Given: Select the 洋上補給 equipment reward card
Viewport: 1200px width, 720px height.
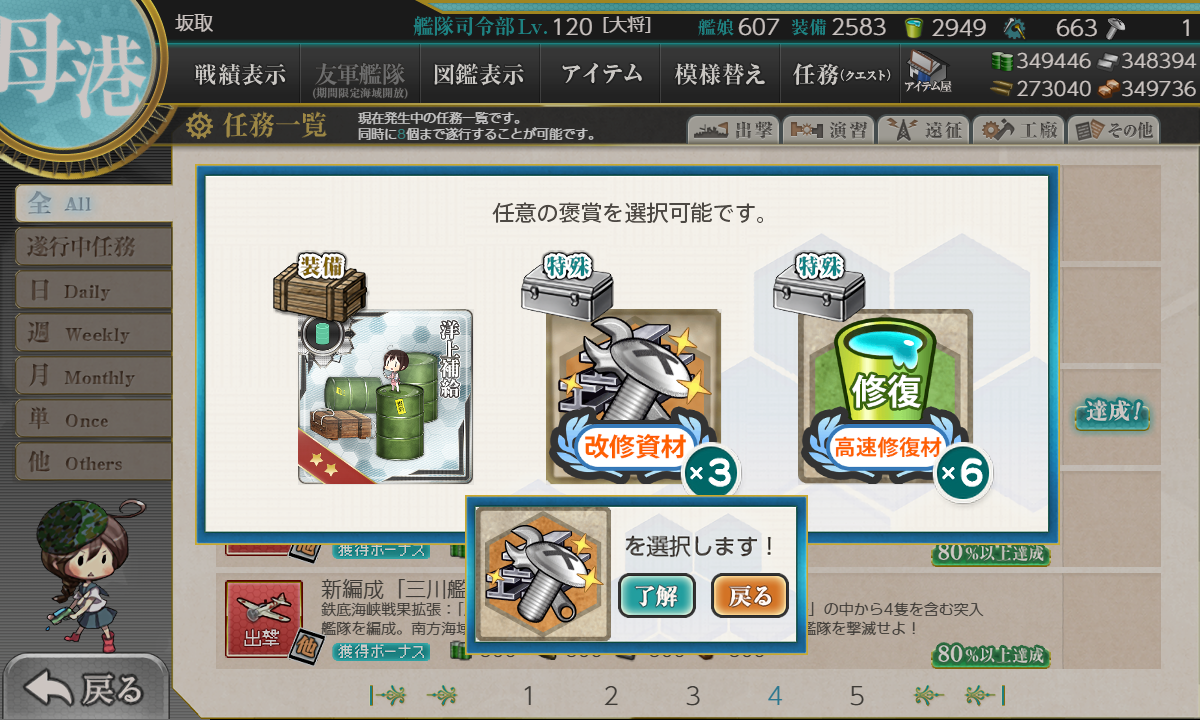Looking at the screenshot, I should click(x=385, y=397).
